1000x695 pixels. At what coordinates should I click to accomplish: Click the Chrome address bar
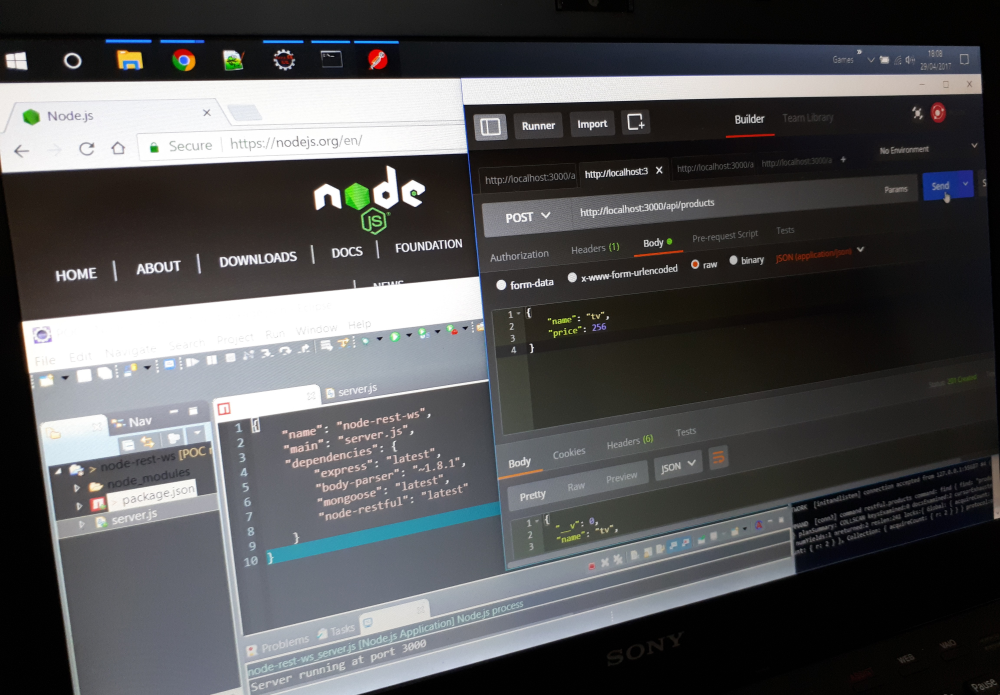tap(303, 143)
